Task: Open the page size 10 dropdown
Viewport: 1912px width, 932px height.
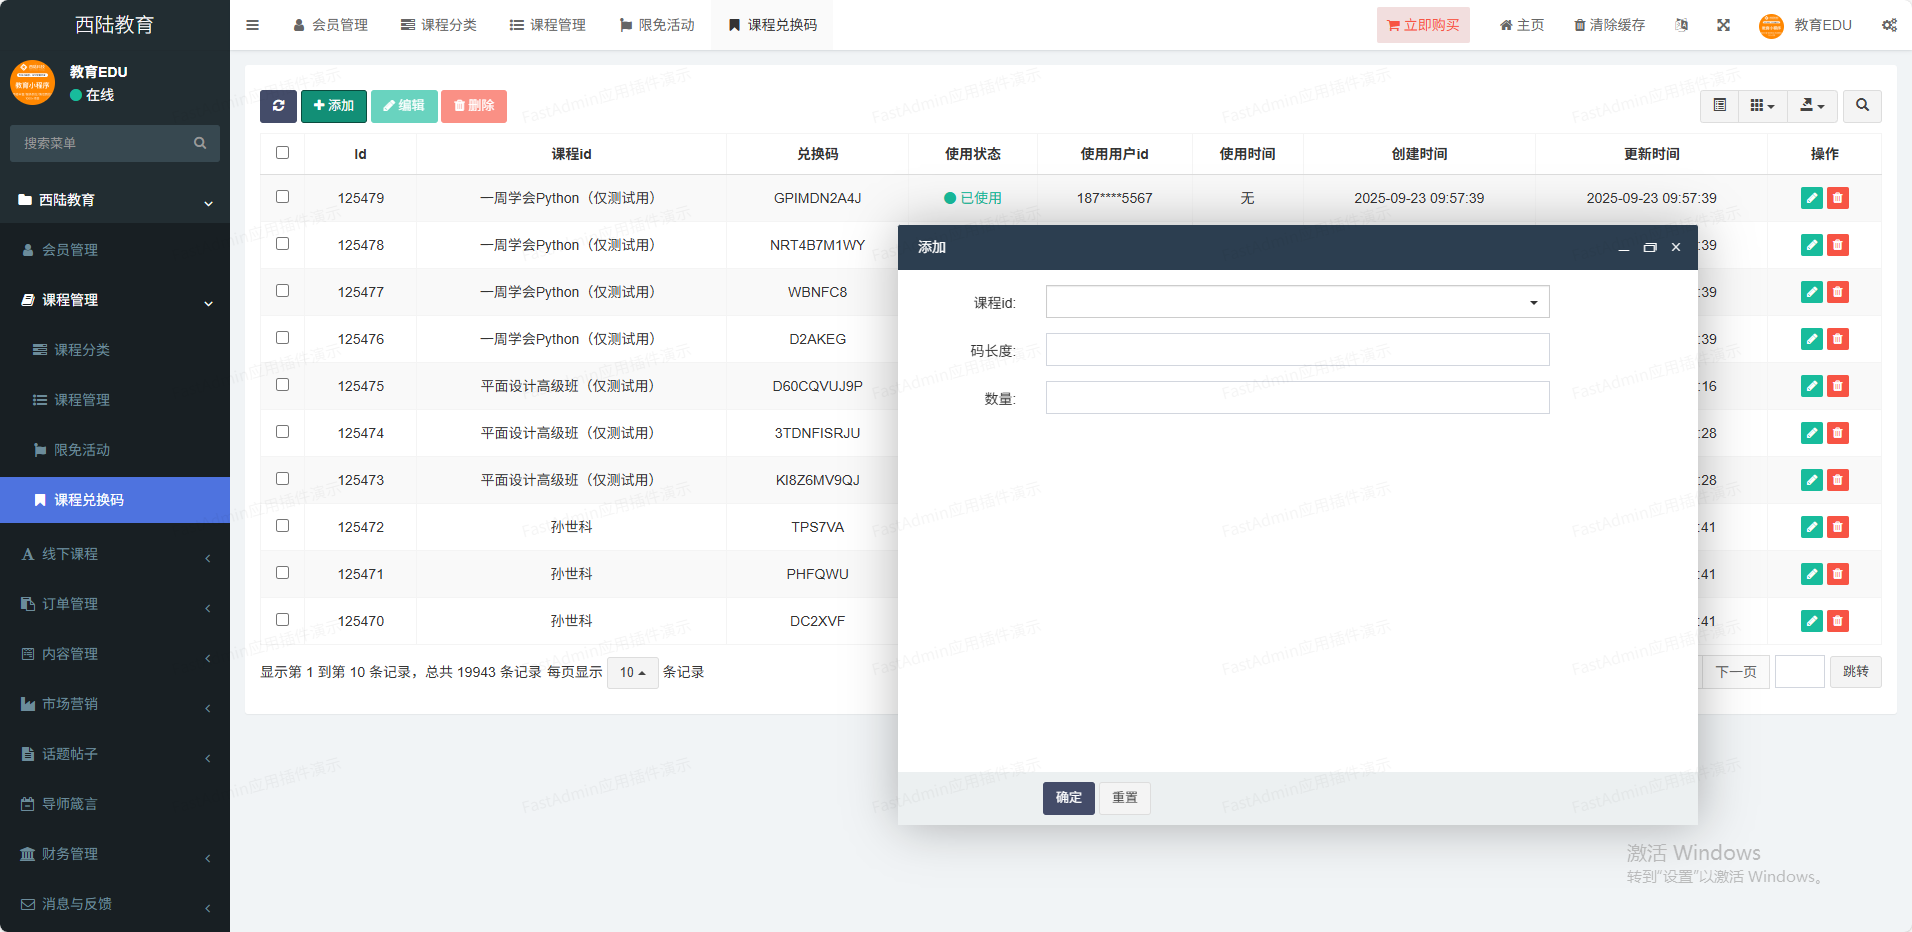Action: (632, 673)
